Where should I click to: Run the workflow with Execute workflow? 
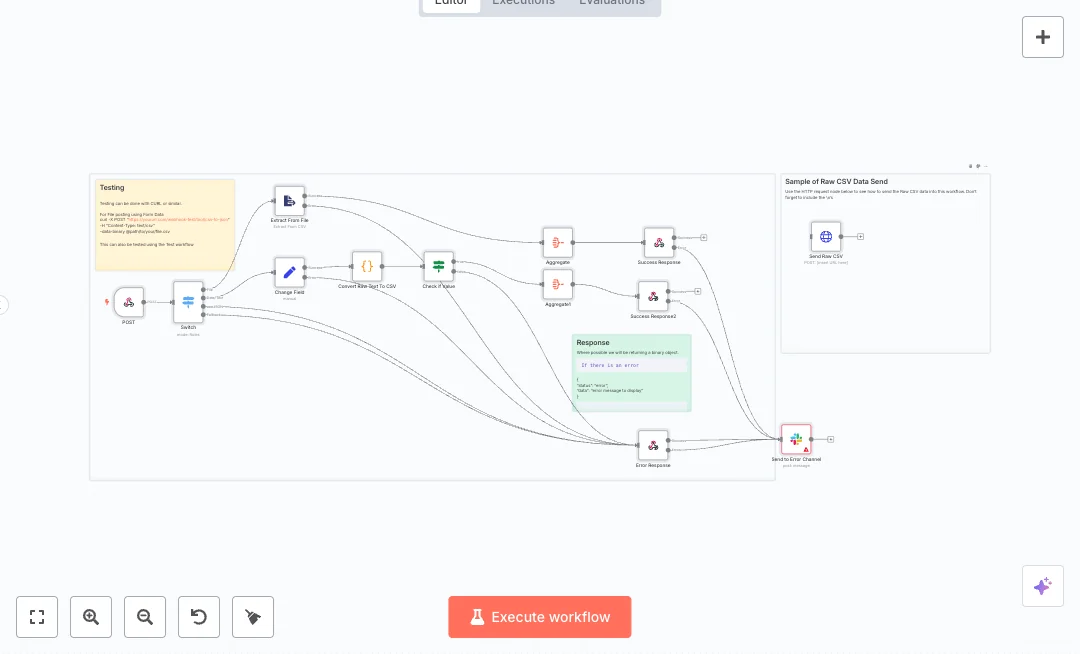click(540, 617)
